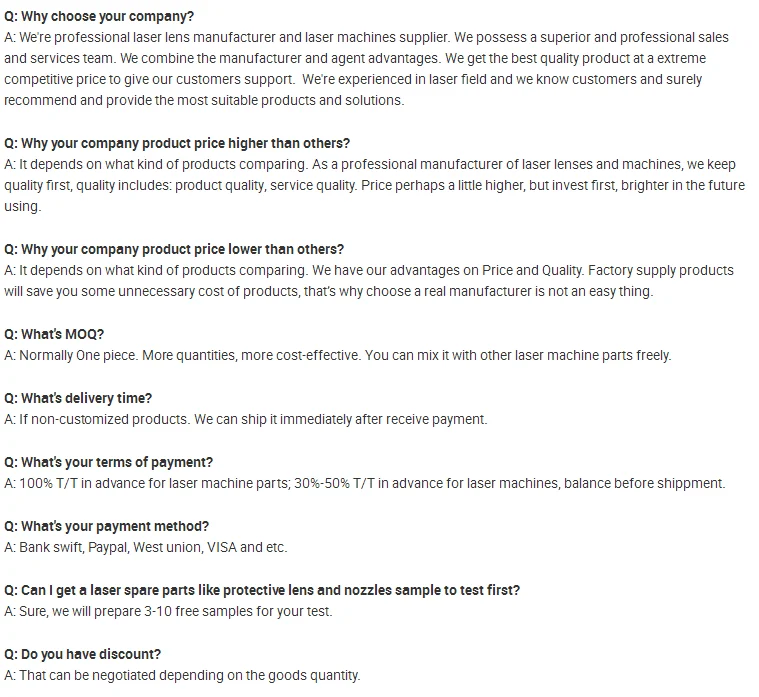
Task: Click the "100% T/T in advance" answer
Action: click(364, 483)
